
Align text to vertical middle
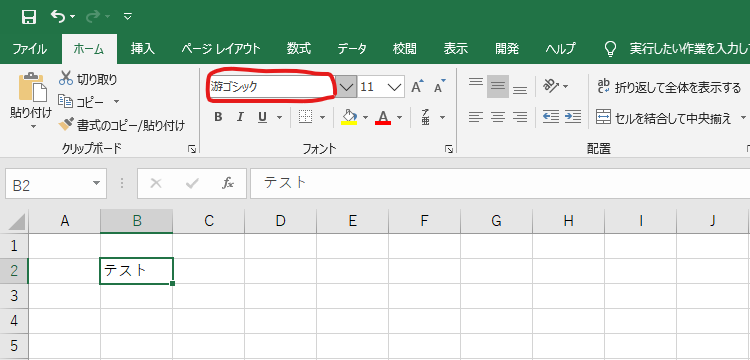pyautogui.click(x=497, y=87)
